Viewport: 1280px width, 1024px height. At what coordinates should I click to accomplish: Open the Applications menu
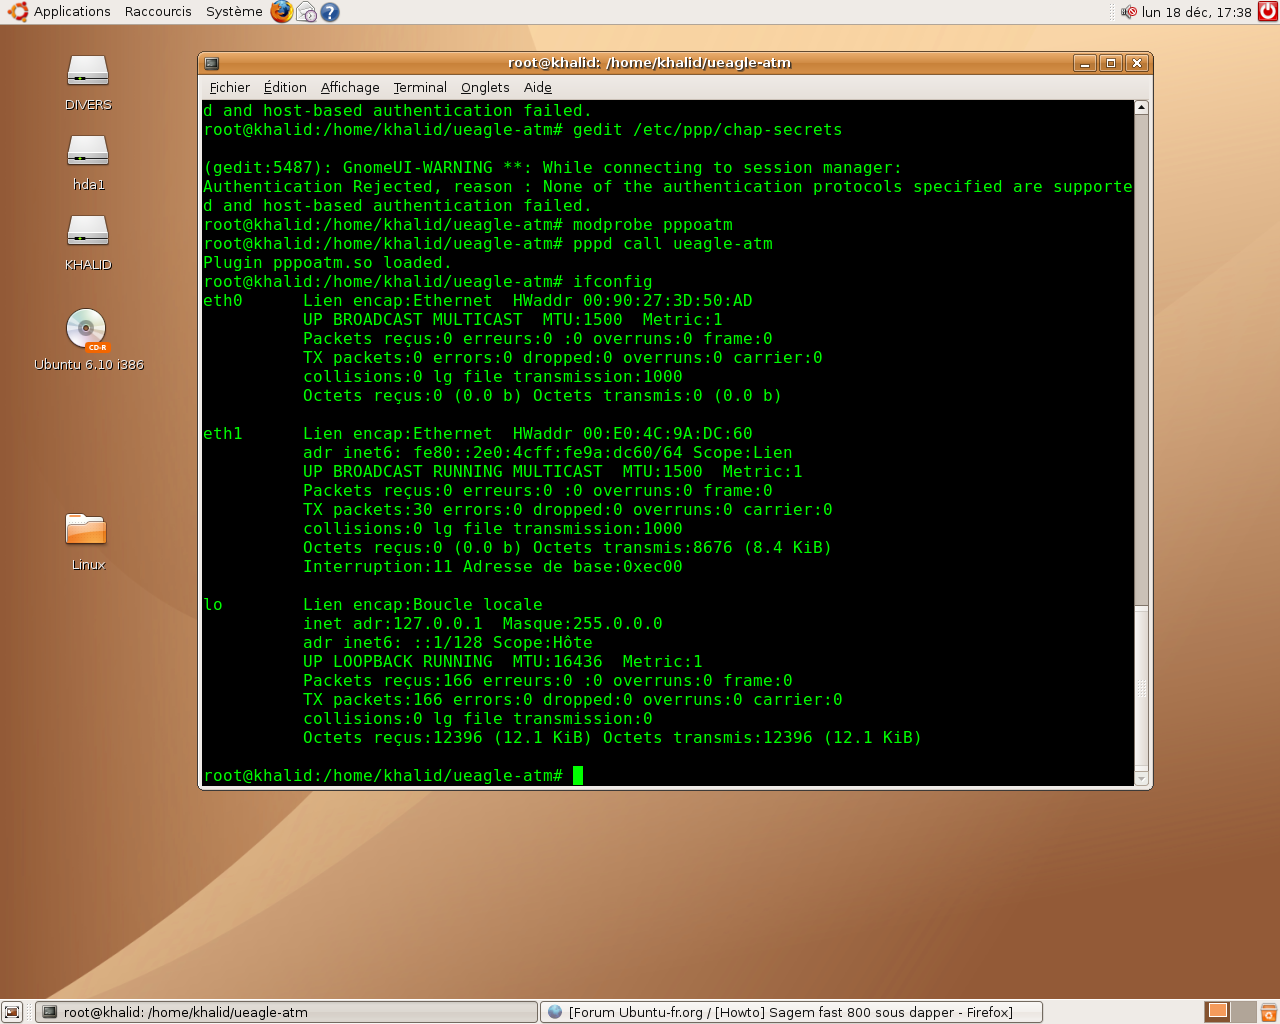point(60,12)
